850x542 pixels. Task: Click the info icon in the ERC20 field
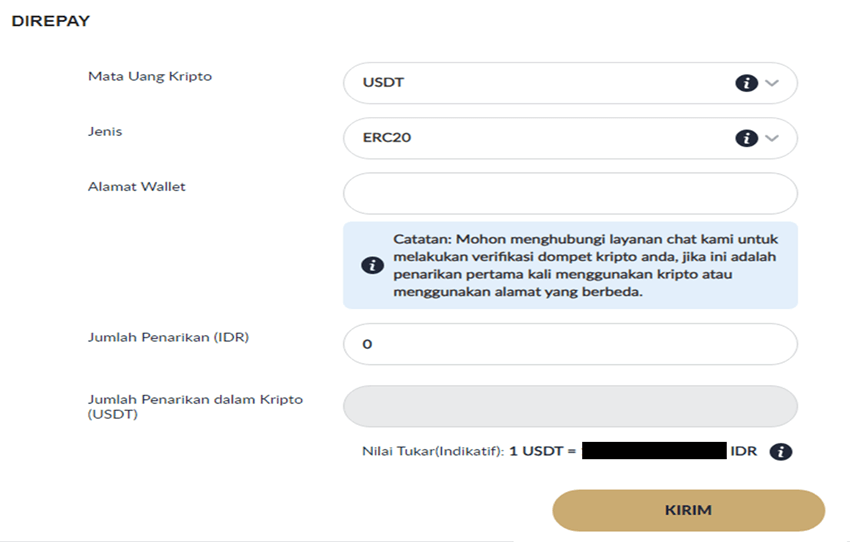[x=746, y=138]
